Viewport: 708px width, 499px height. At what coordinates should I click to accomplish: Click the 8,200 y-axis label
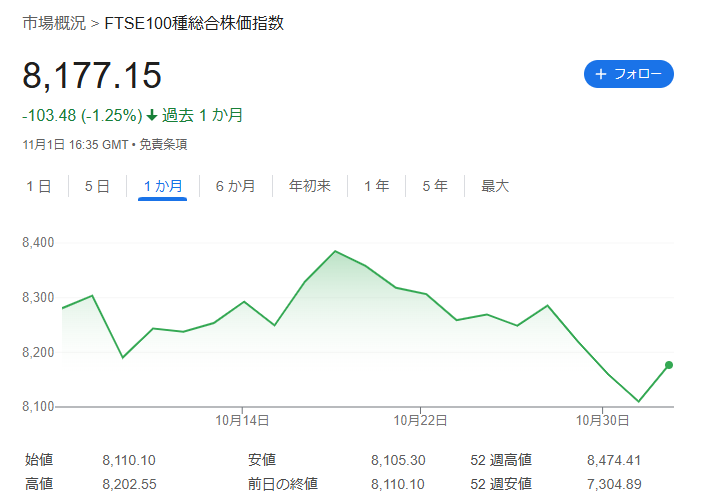tap(38, 352)
